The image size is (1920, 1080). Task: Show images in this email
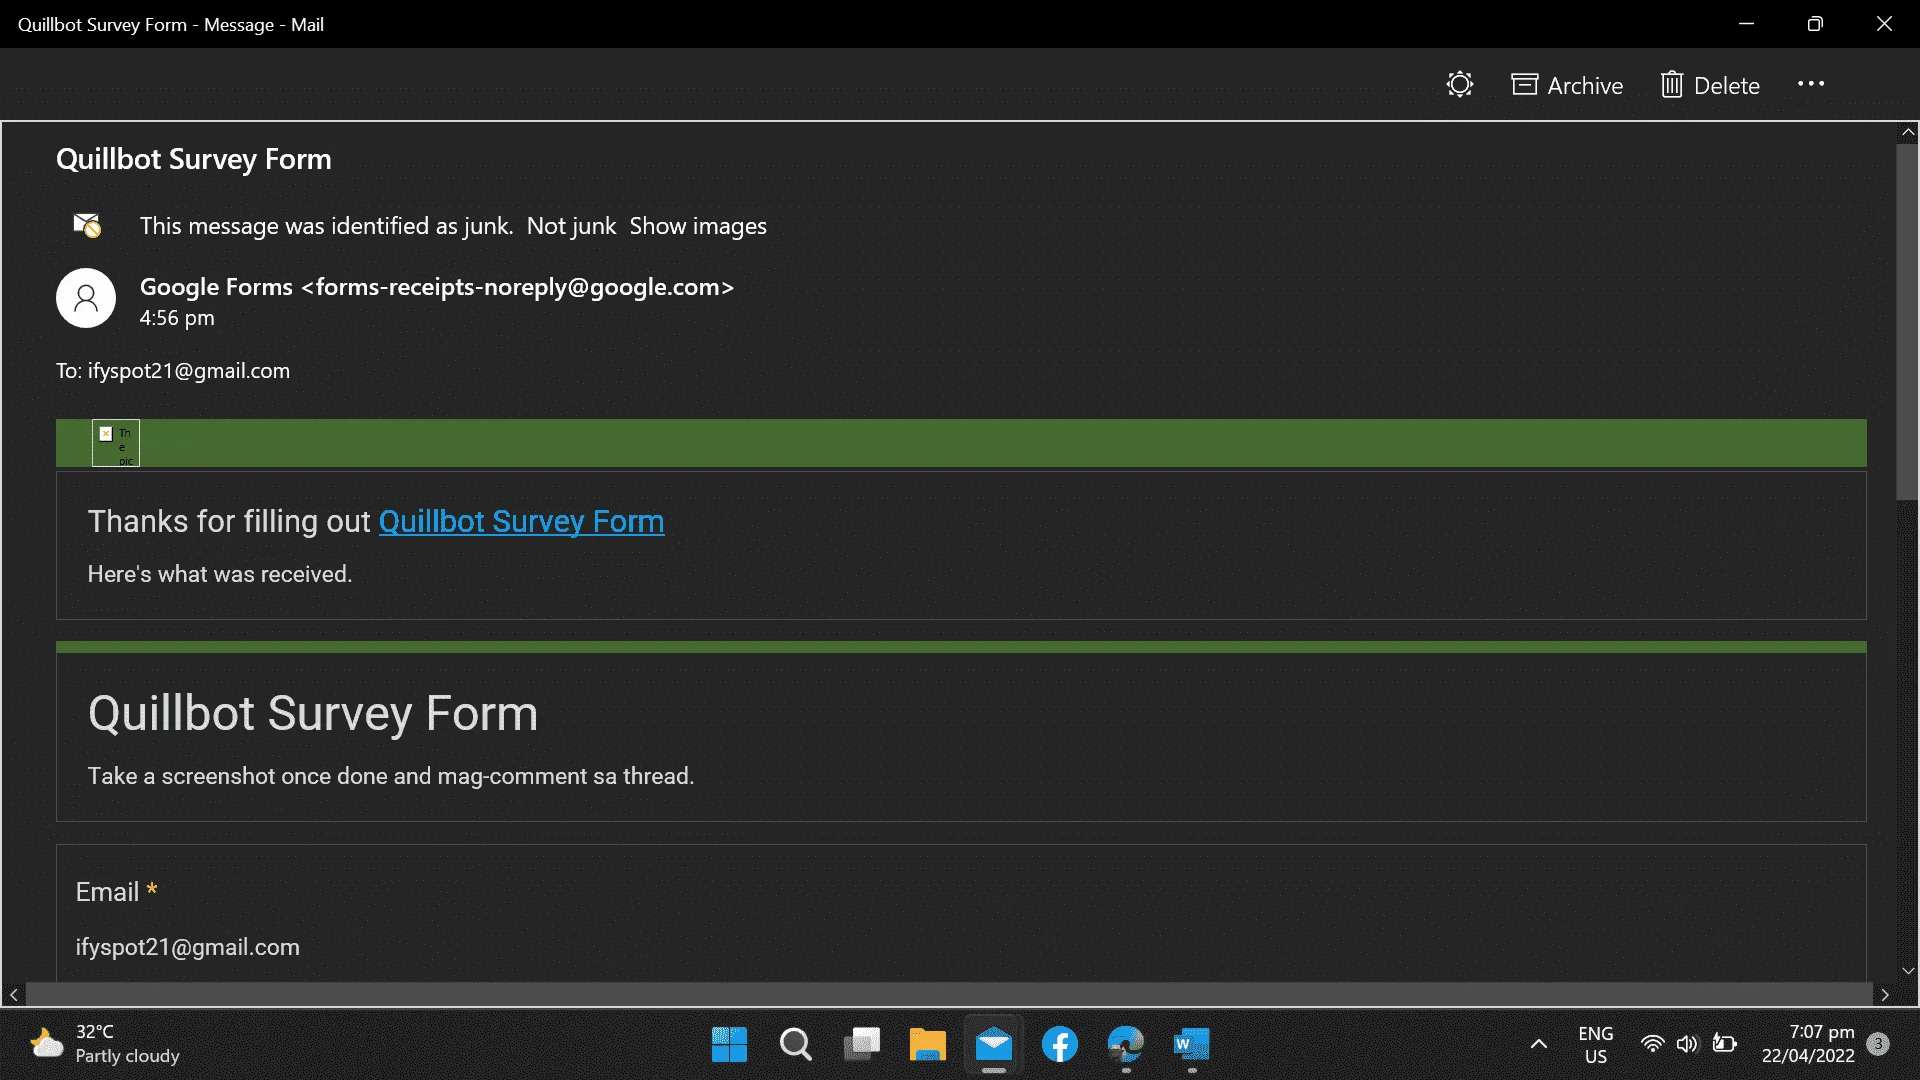698,226
